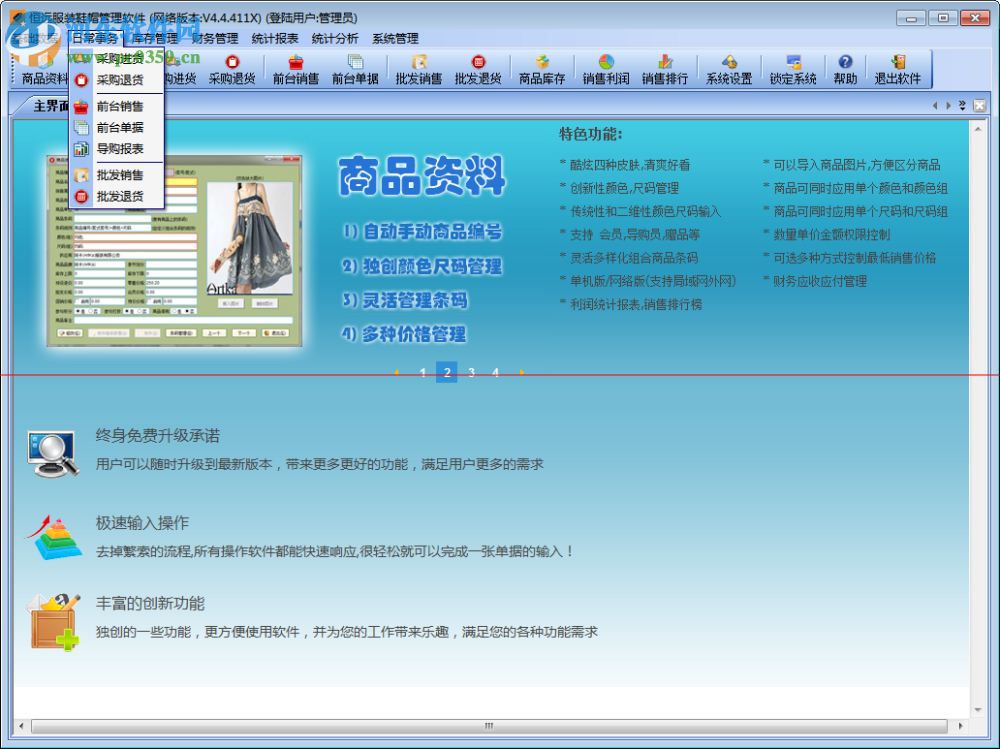Screen dimensions: 1000x749
Task: Open 商品资料 toolbar button
Action: pos(43,70)
